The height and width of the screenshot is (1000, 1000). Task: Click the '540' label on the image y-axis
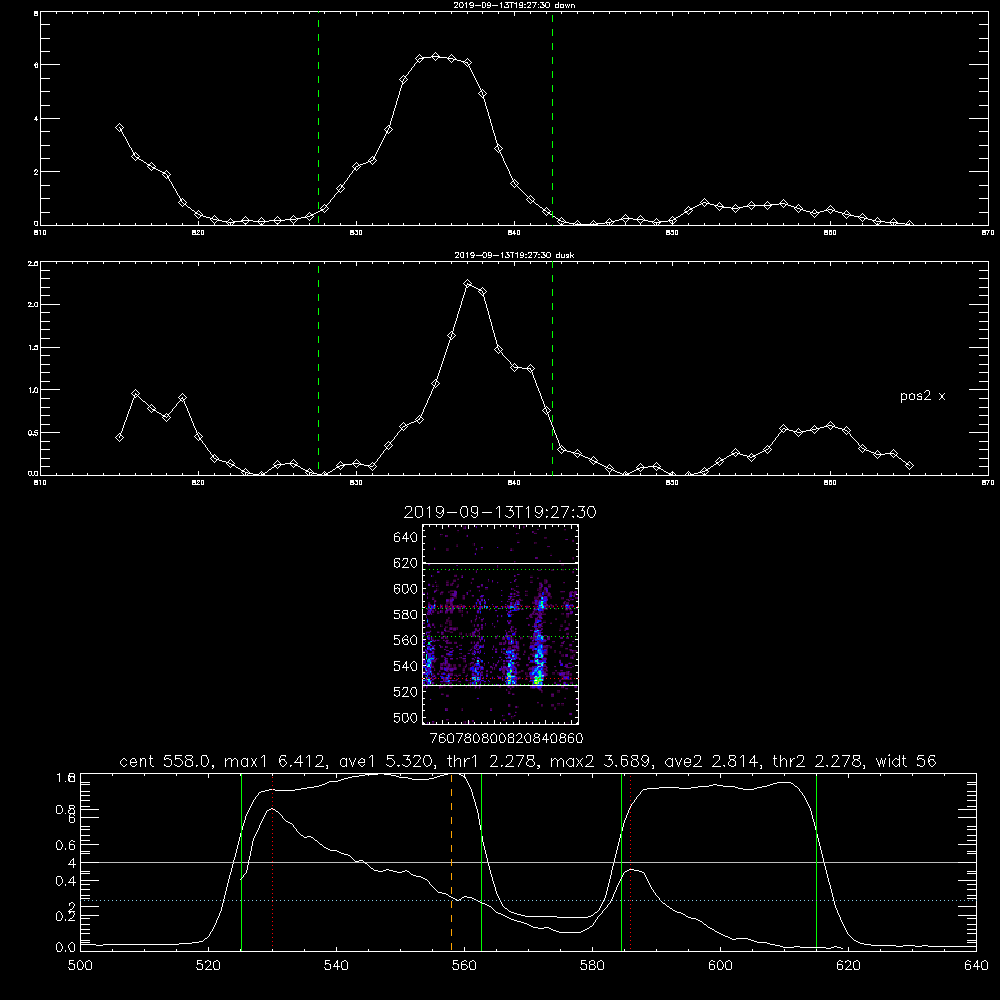coord(406,666)
